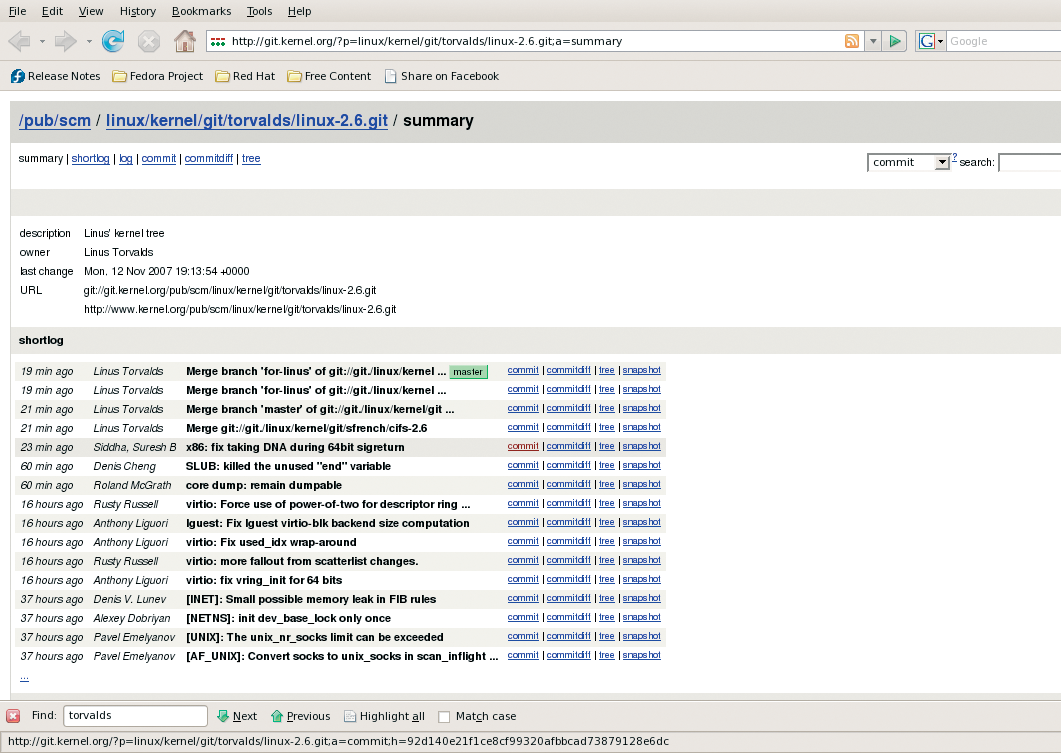Click the /pub/scm breadcrumb link
Viewport: 1061px width, 753px height.
[55, 120]
